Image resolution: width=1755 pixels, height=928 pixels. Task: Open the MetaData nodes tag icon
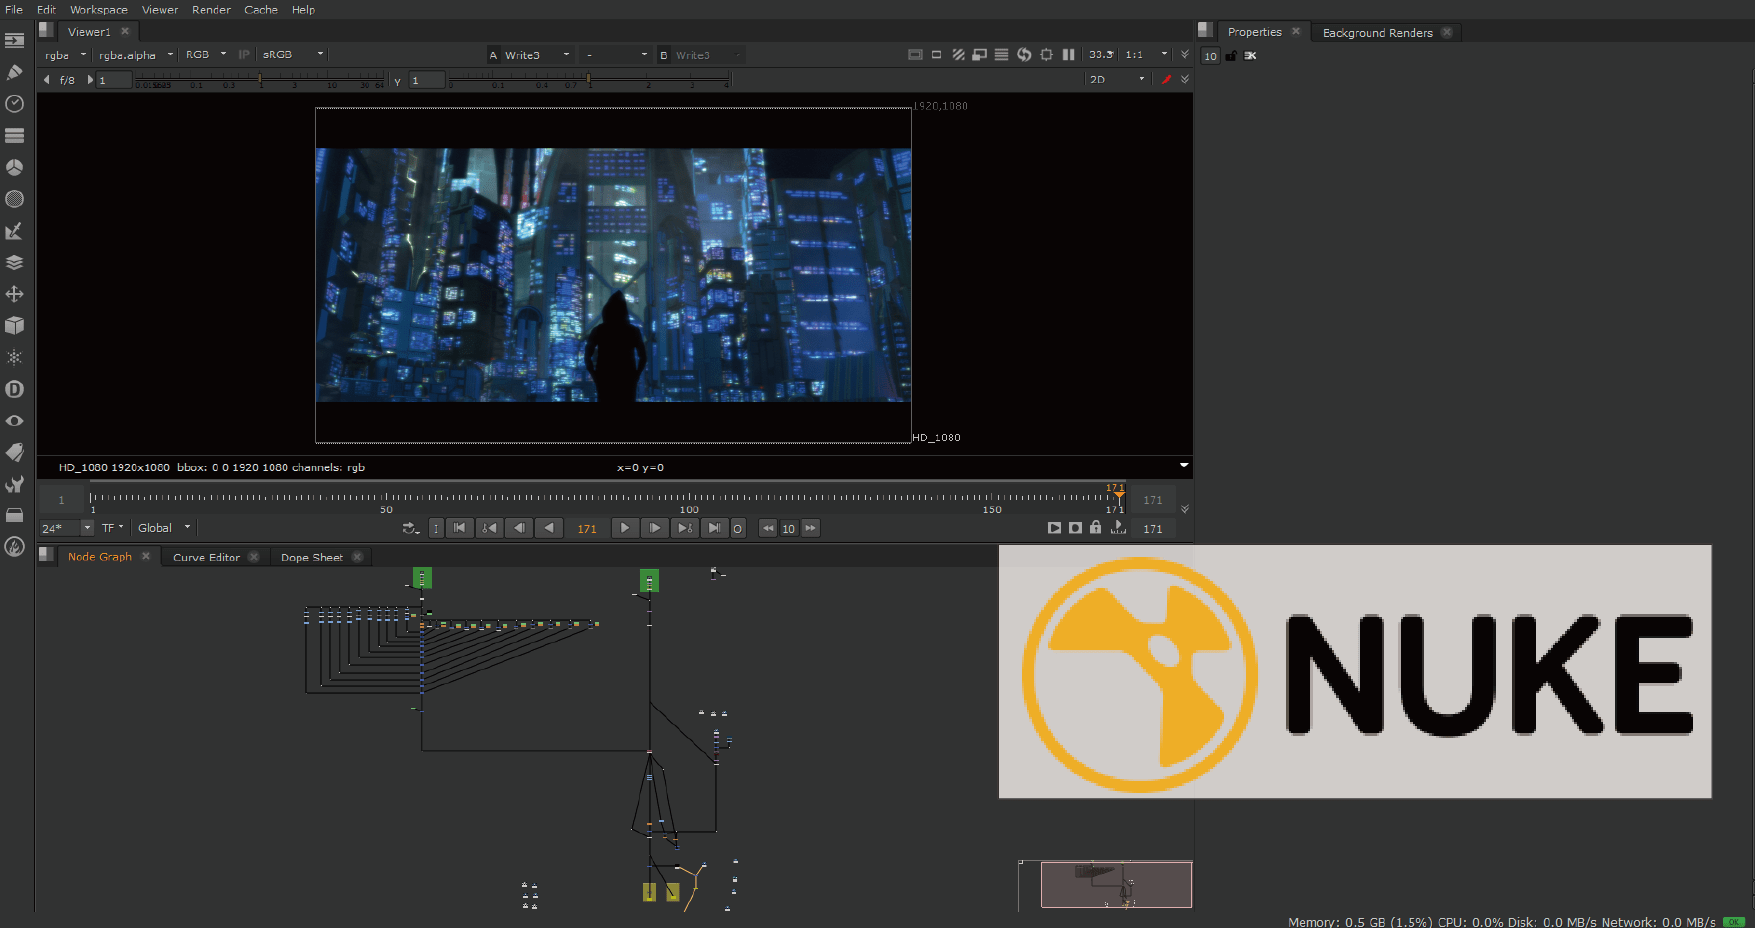point(14,452)
